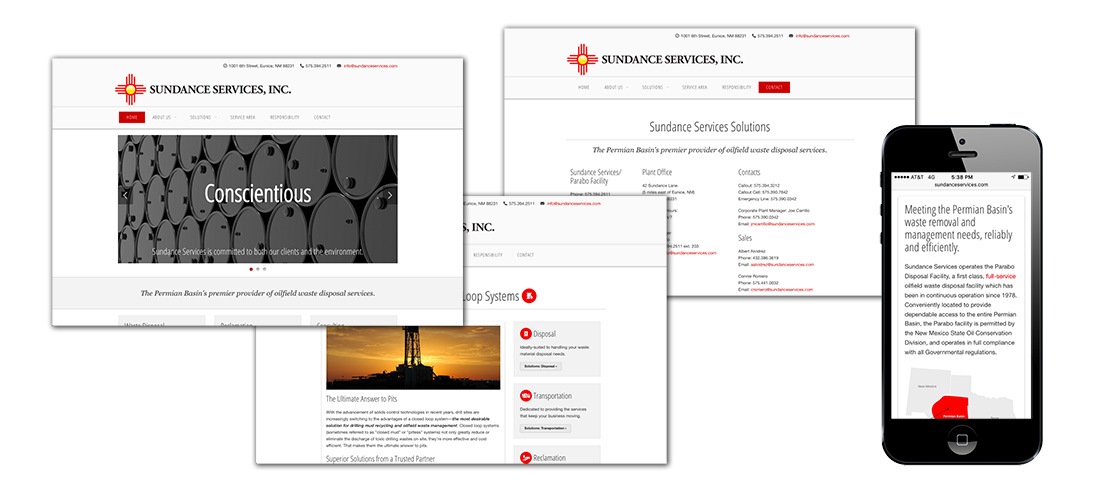
Task: Click the envelope icon in the home page header
Action: 340,66
